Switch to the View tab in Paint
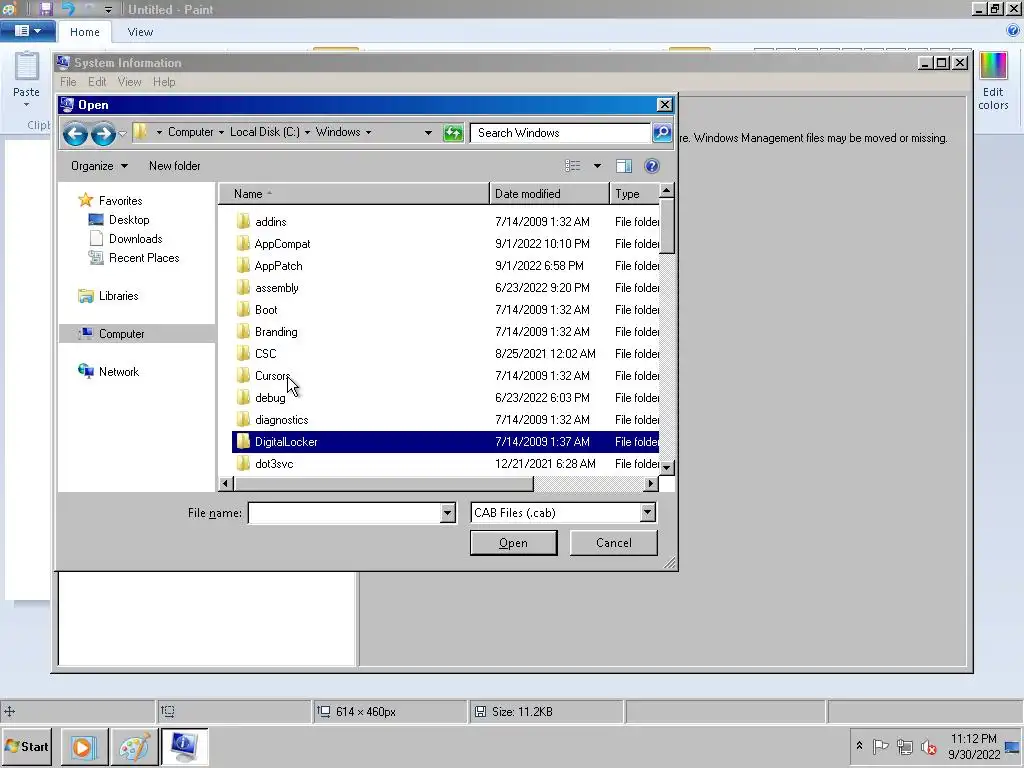 pyautogui.click(x=140, y=31)
